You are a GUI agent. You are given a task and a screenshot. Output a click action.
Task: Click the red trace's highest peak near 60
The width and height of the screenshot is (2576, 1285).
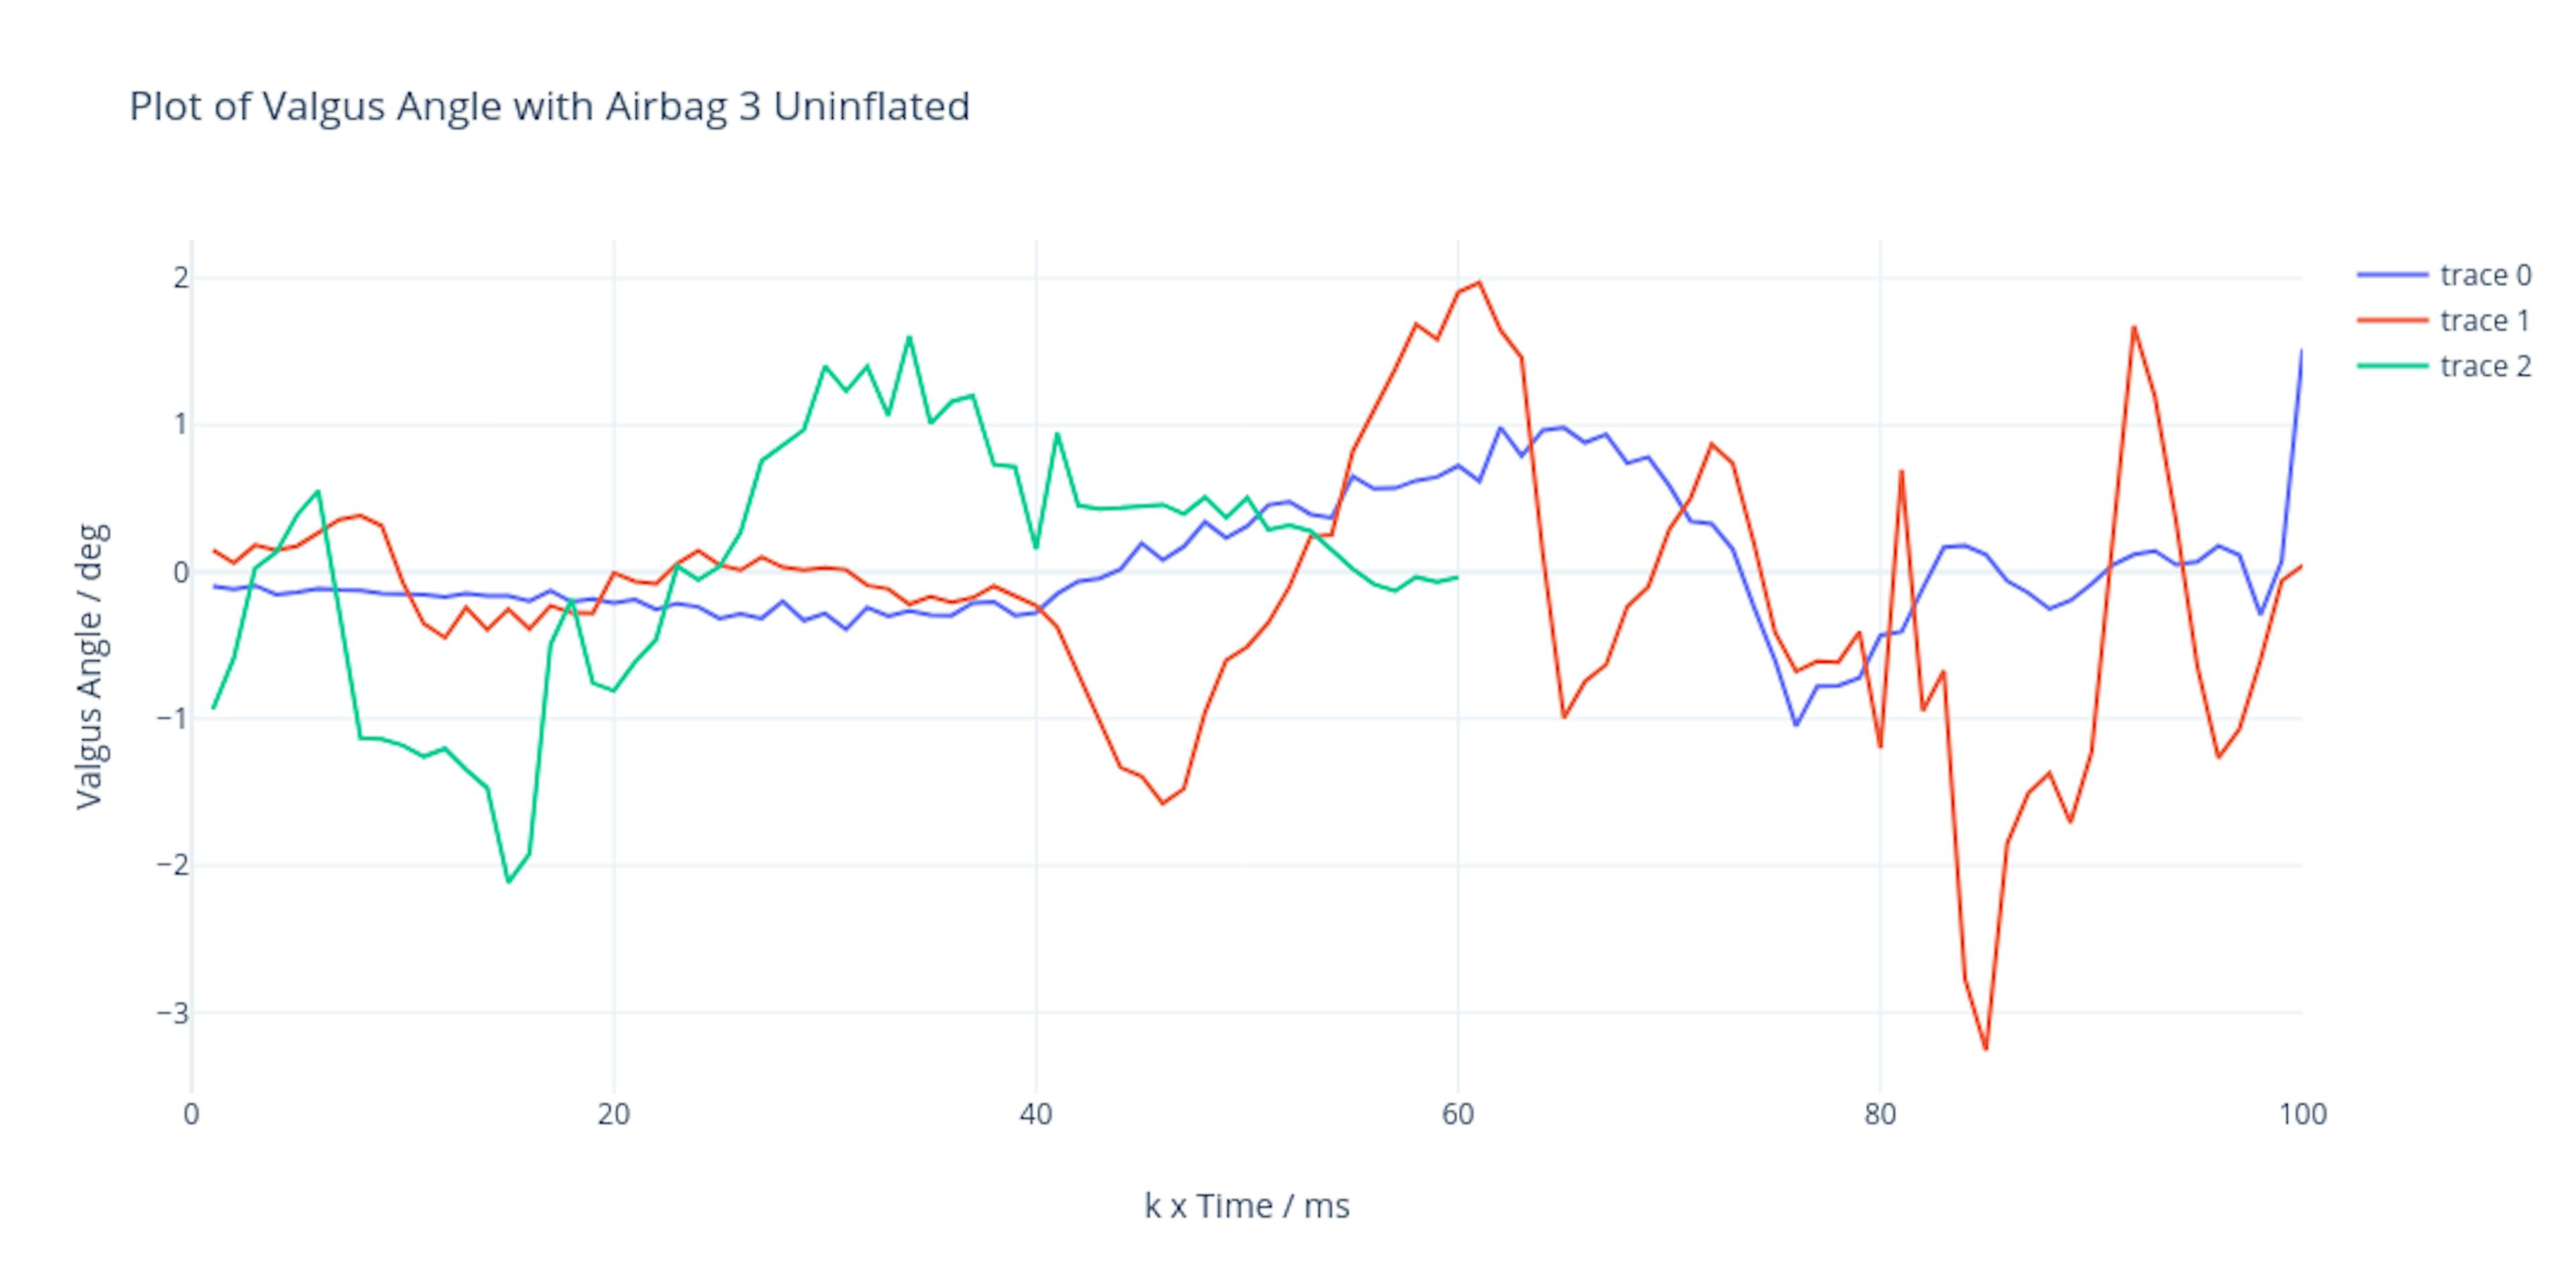point(1479,282)
